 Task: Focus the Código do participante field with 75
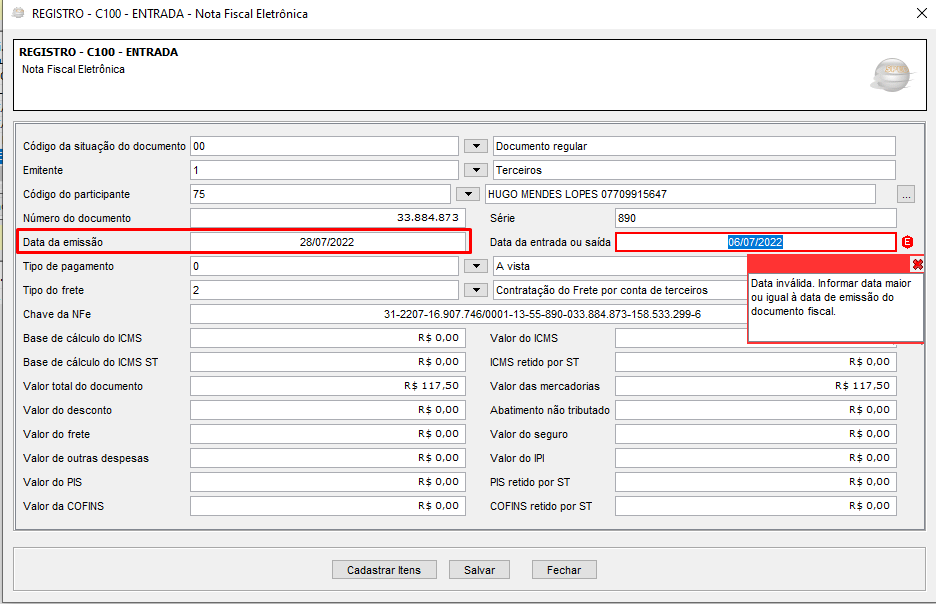pos(321,194)
